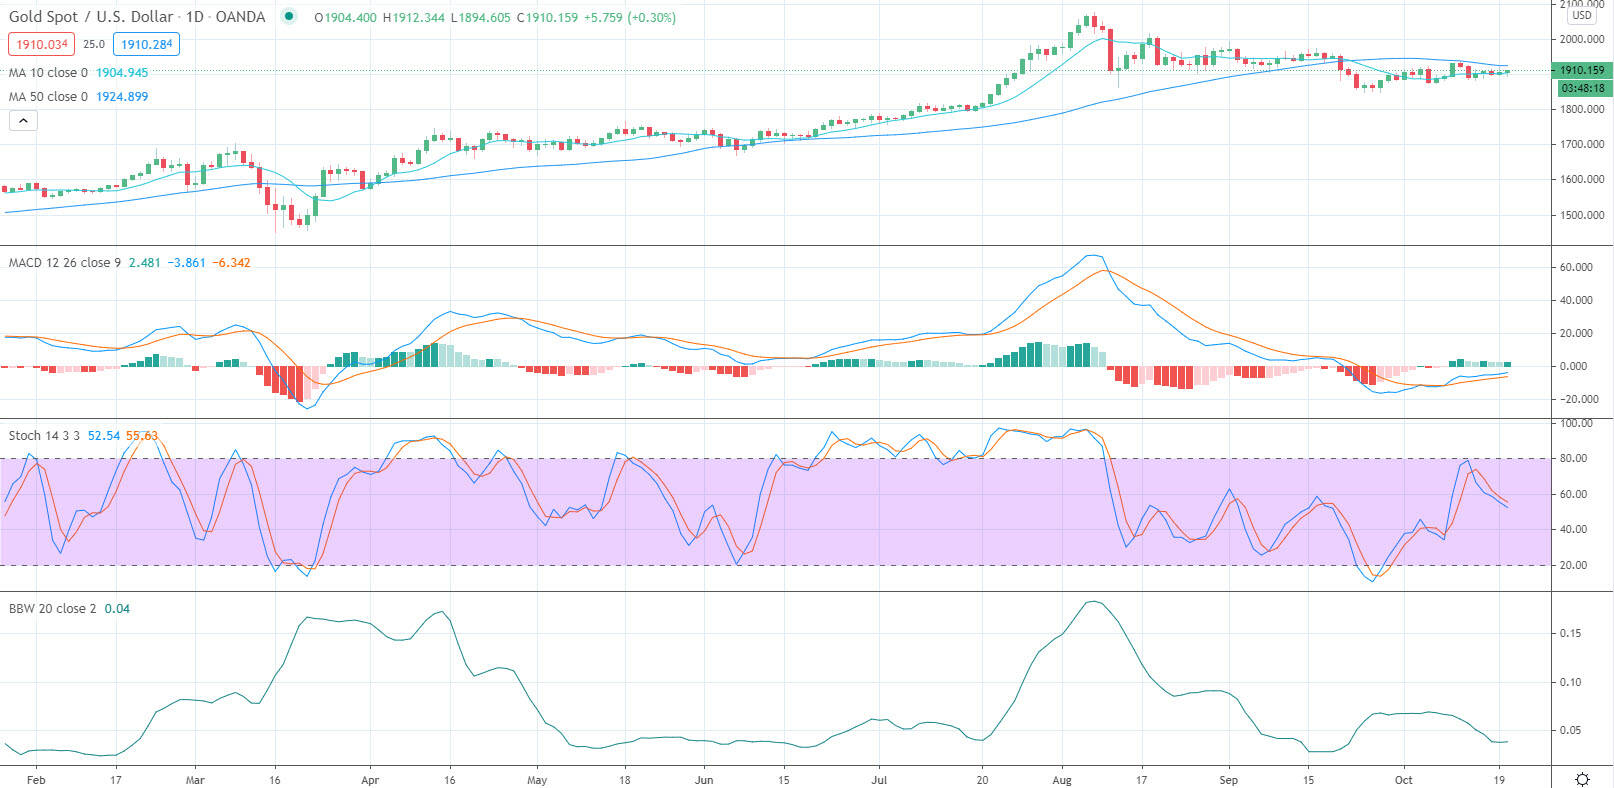Image resolution: width=1614 pixels, height=788 pixels.
Task: Select BBW 20 close 2 indicator legend
Action: tap(52, 609)
